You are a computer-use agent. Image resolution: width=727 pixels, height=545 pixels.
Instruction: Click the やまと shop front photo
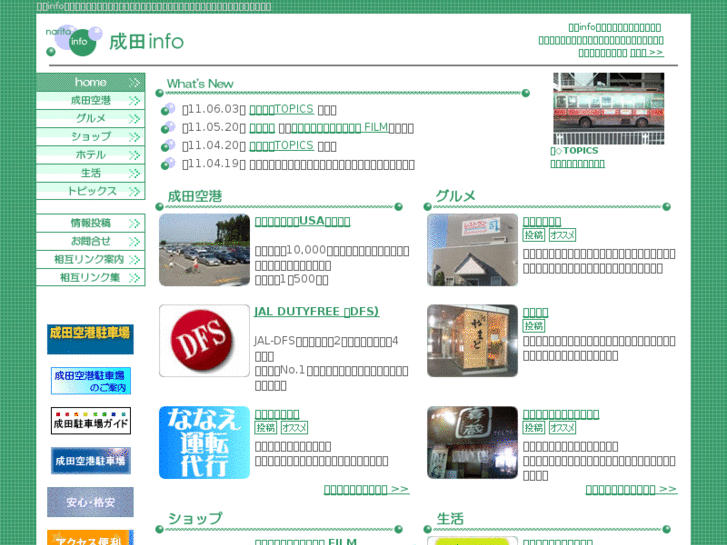point(472,340)
